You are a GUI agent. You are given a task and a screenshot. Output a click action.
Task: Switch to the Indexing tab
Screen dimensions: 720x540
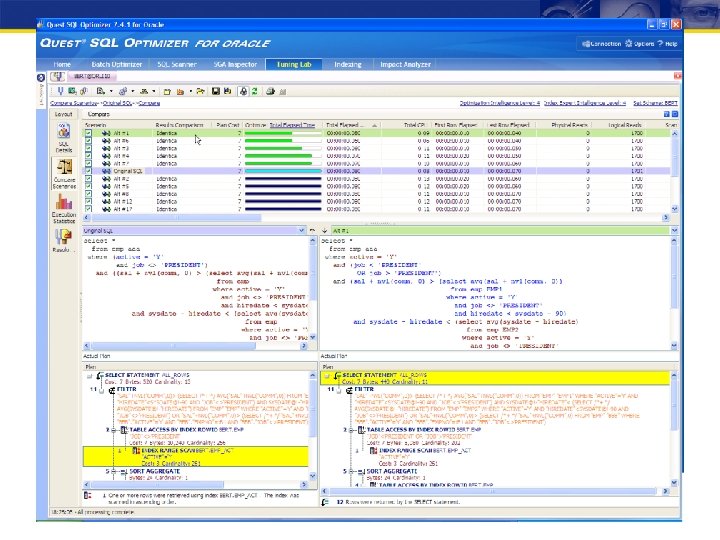(x=348, y=64)
